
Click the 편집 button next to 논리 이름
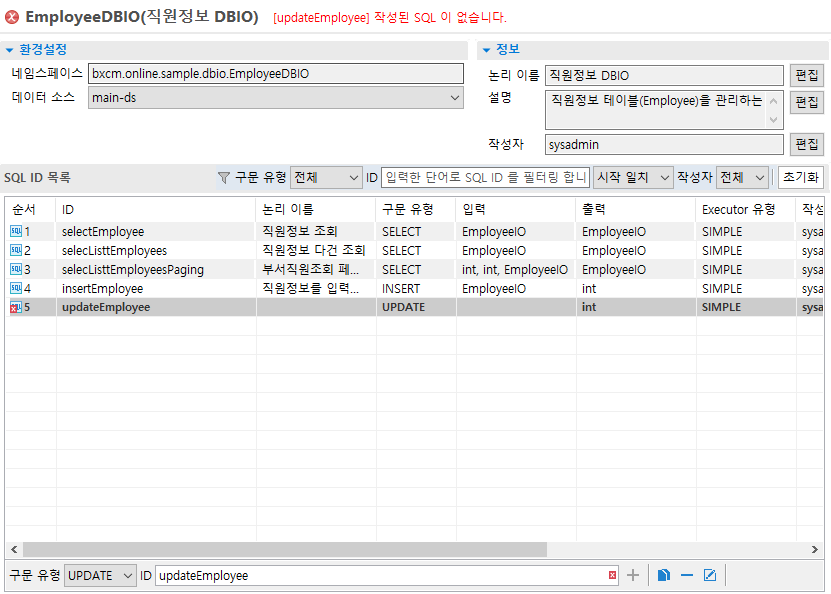[806, 75]
